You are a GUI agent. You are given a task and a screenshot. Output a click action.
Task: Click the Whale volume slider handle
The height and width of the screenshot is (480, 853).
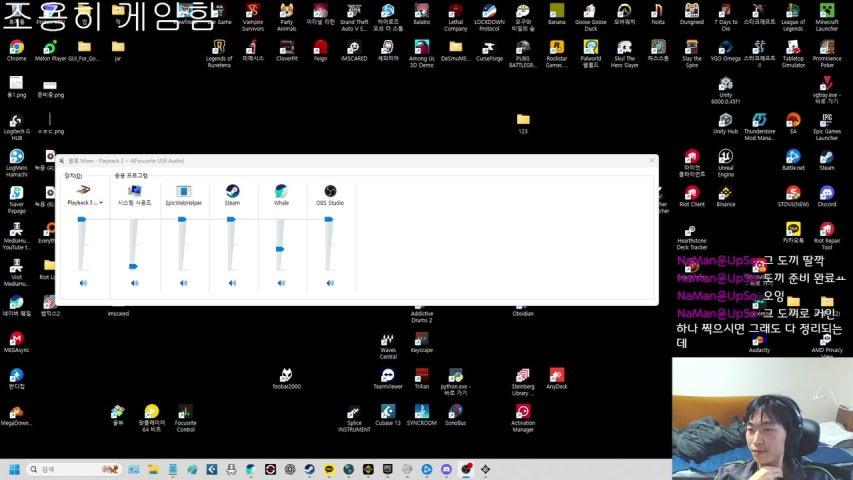point(280,248)
